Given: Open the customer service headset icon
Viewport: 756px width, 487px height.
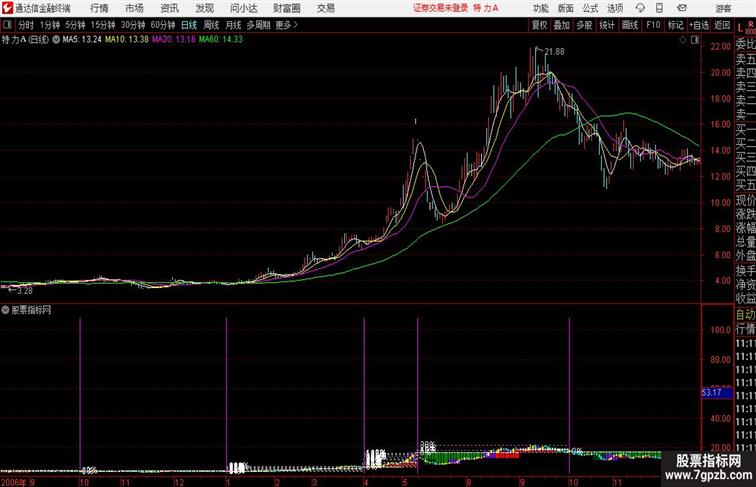Looking at the screenshot, I should point(640,8).
